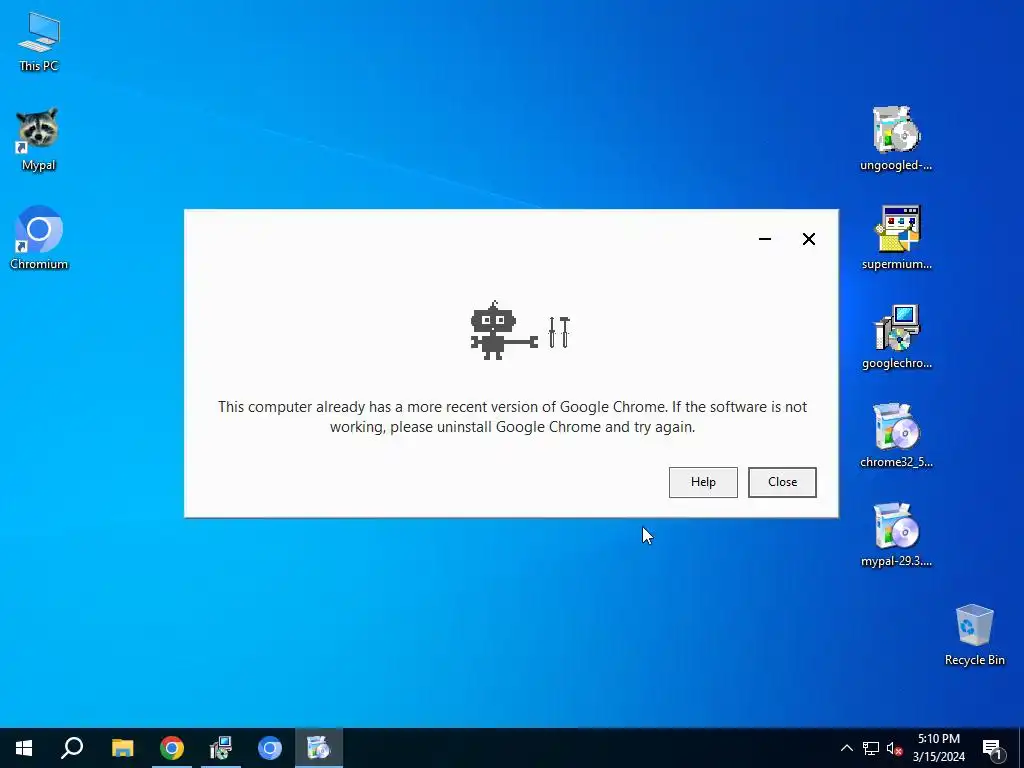
Task: Minimize the Chrome installer dialog
Action: pos(765,239)
